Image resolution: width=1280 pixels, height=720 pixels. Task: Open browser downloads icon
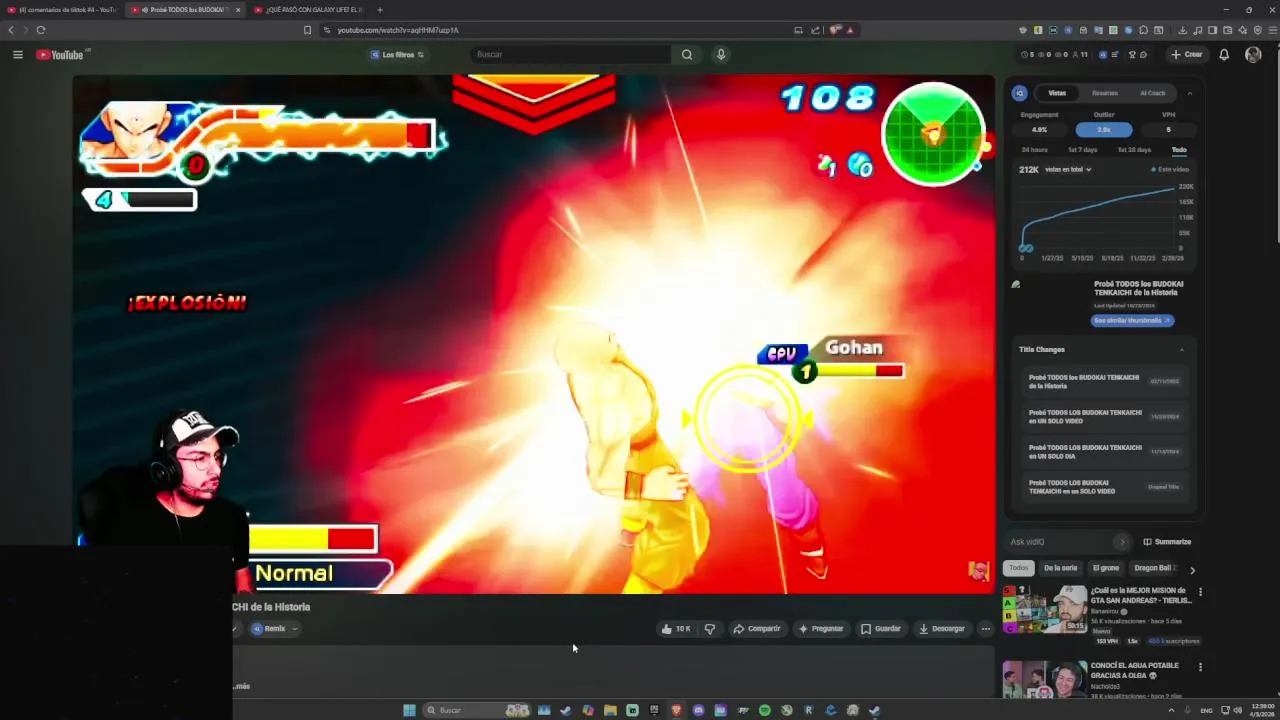tap(1183, 30)
